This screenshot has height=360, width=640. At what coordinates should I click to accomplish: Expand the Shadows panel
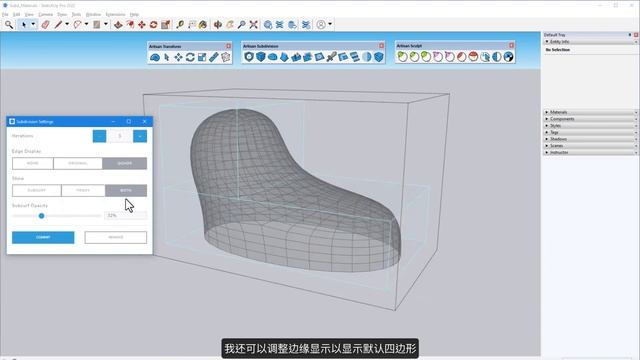coord(547,139)
